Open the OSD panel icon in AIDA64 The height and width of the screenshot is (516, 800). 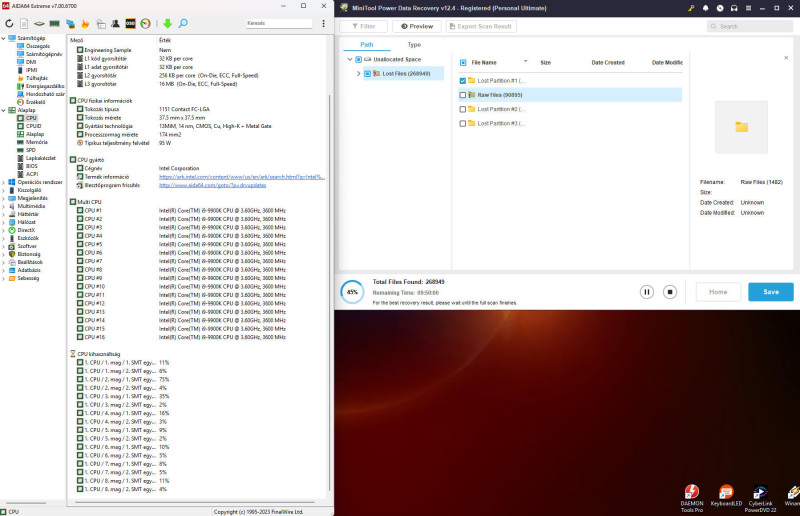[x=130, y=23]
